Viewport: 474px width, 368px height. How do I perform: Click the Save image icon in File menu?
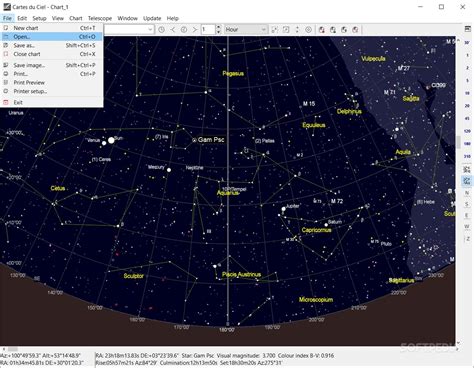click(x=6, y=65)
